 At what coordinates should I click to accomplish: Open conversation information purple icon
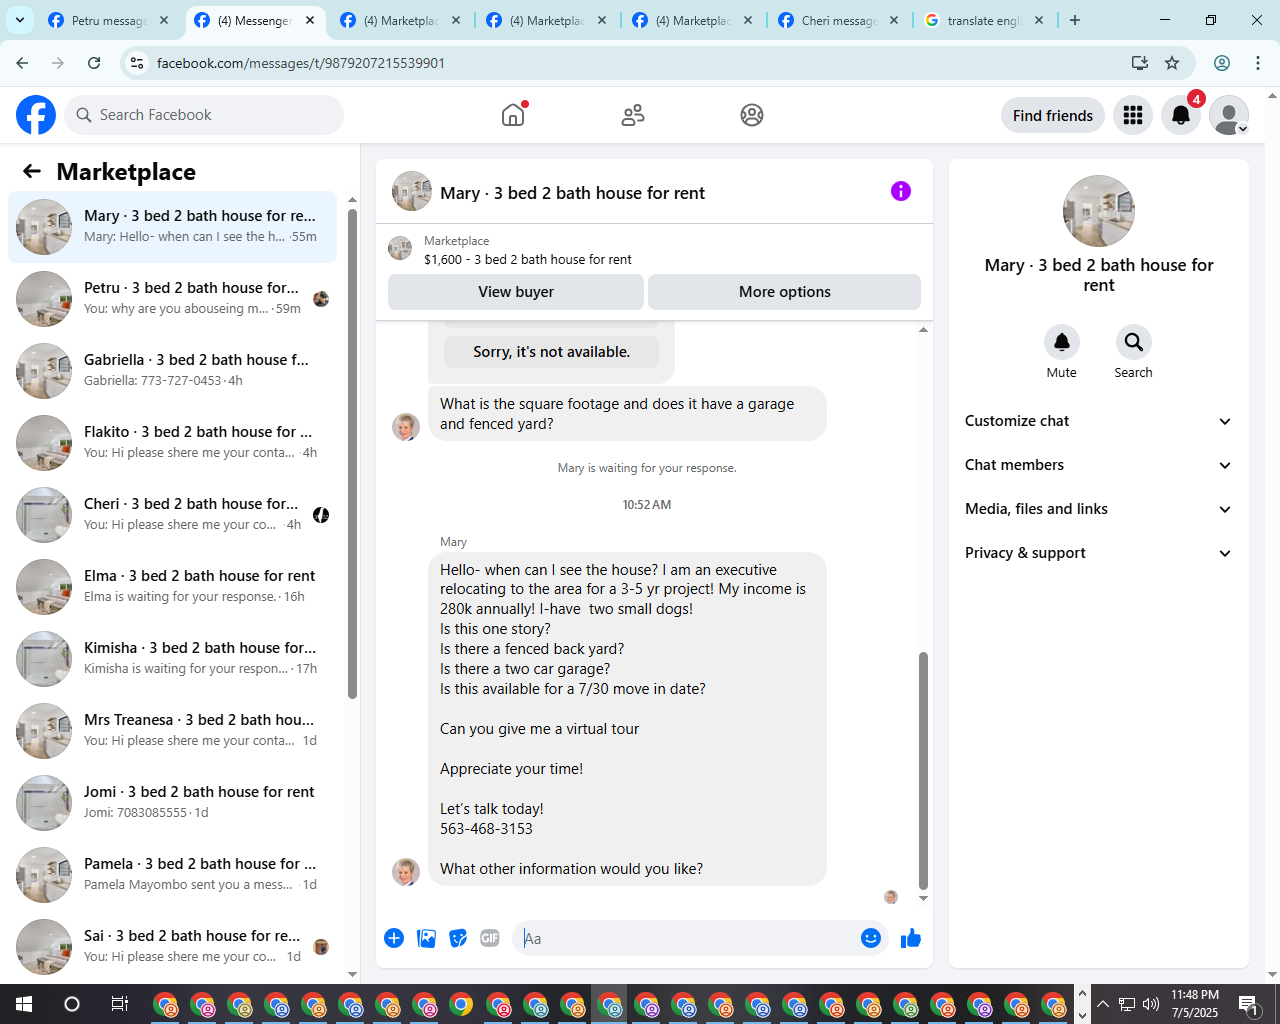pos(901,191)
